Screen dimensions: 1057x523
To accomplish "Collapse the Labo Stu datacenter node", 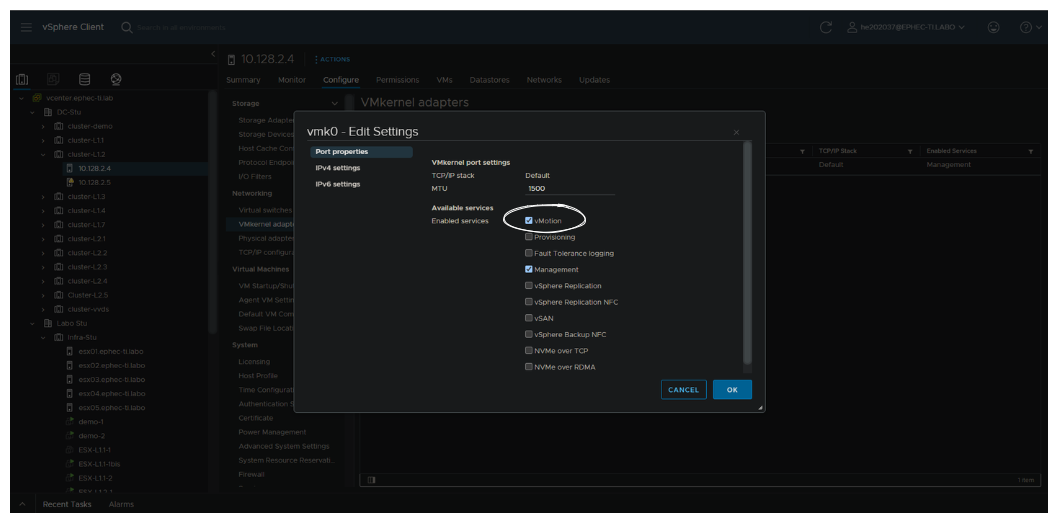I will tap(32, 323).
